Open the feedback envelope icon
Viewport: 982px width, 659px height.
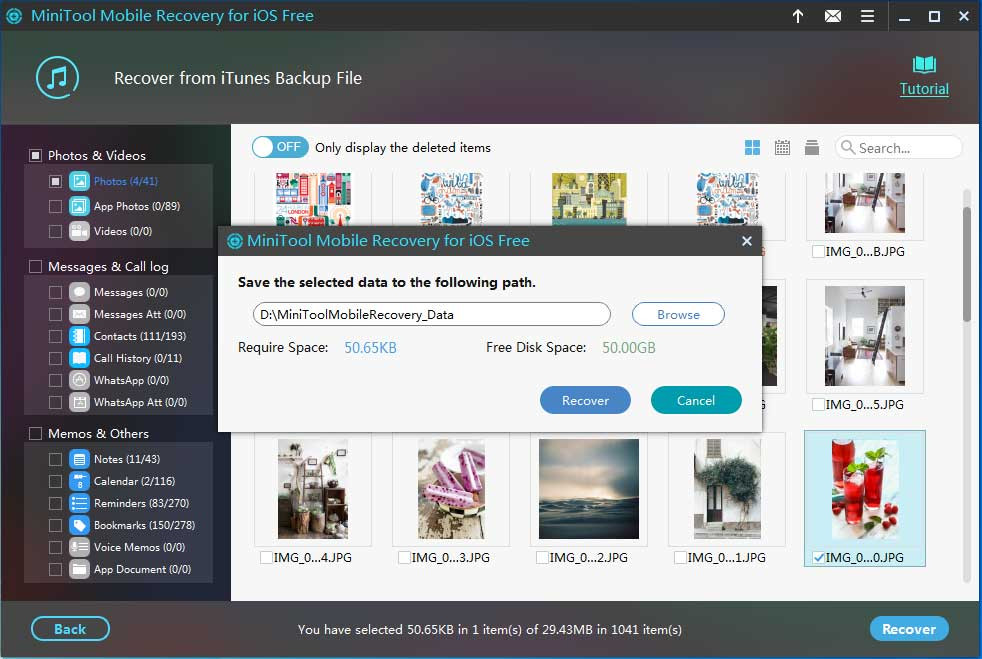point(833,16)
